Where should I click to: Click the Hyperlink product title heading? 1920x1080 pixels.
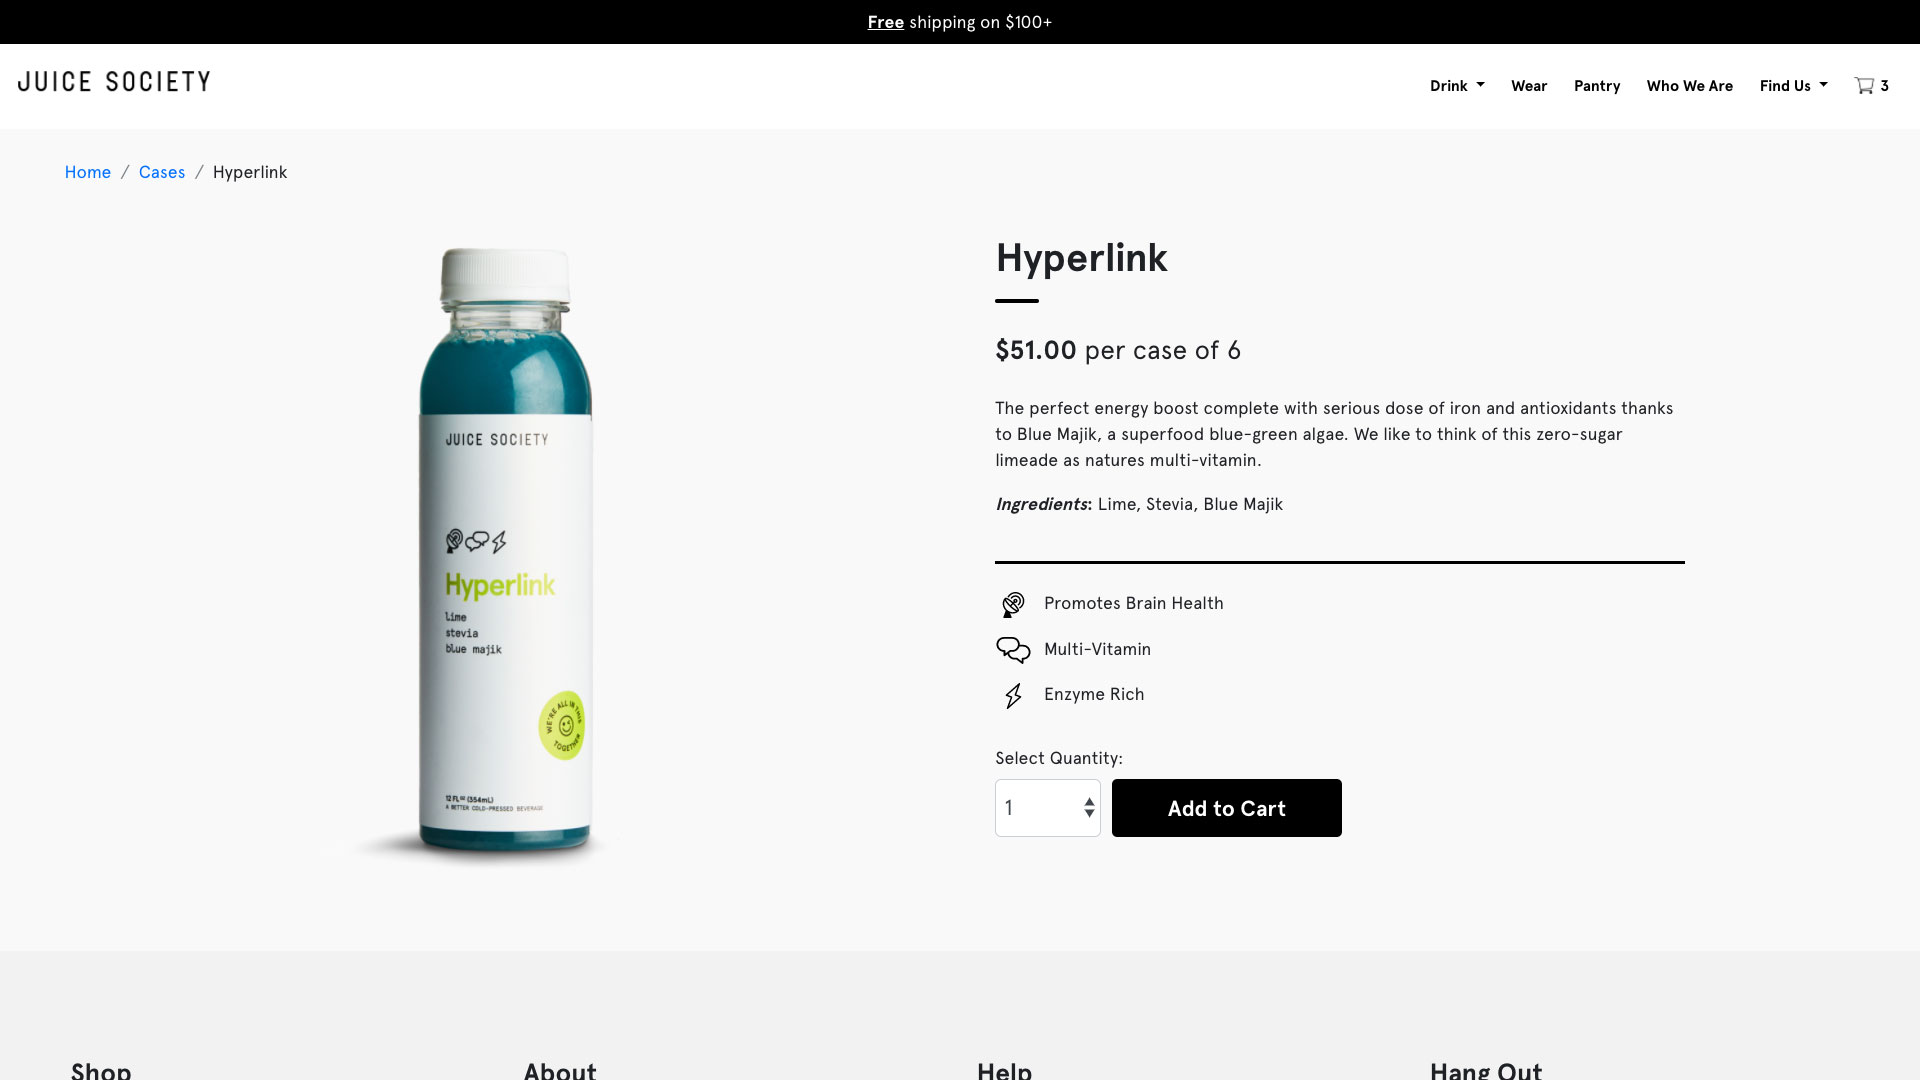click(1081, 258)
